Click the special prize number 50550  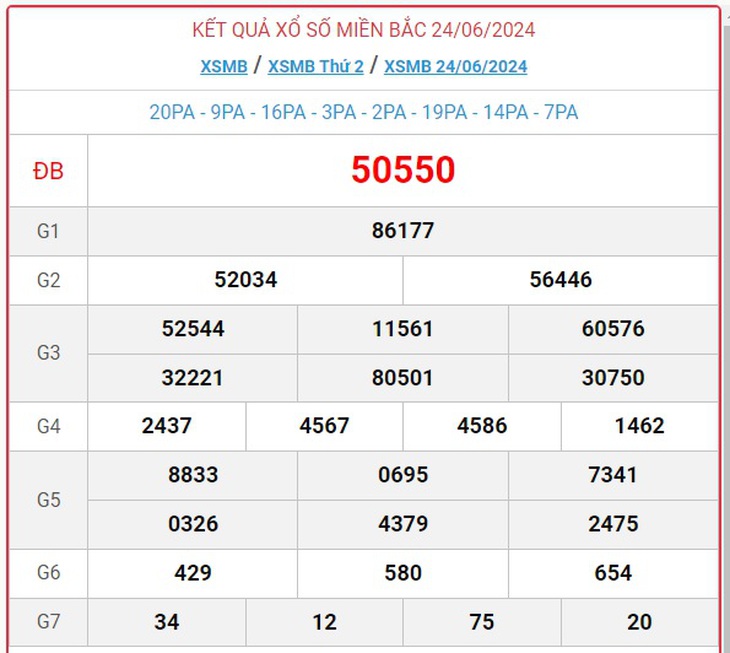pos(403,169)
